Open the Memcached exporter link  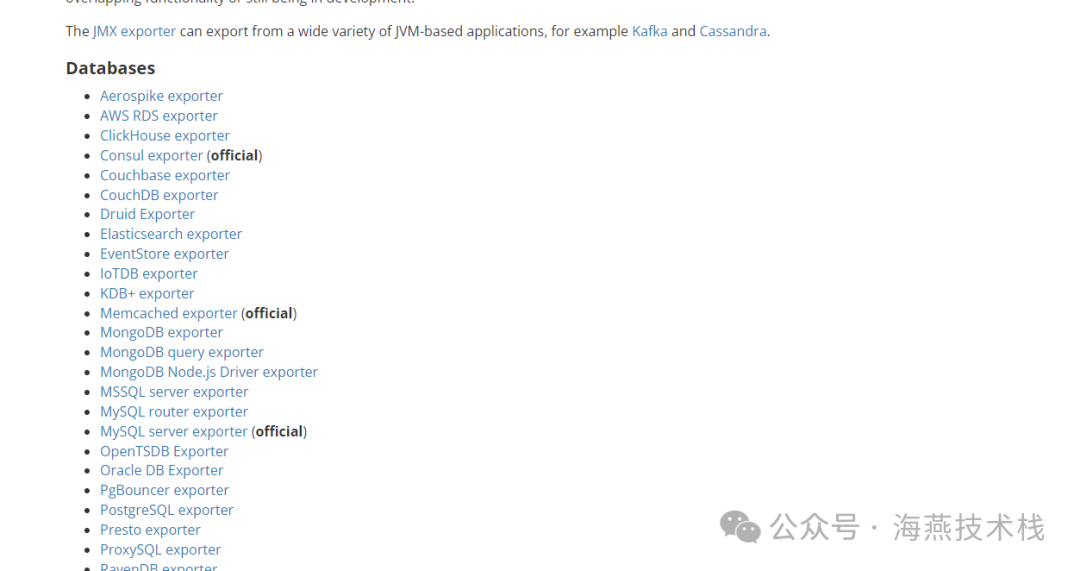(168, 313)
